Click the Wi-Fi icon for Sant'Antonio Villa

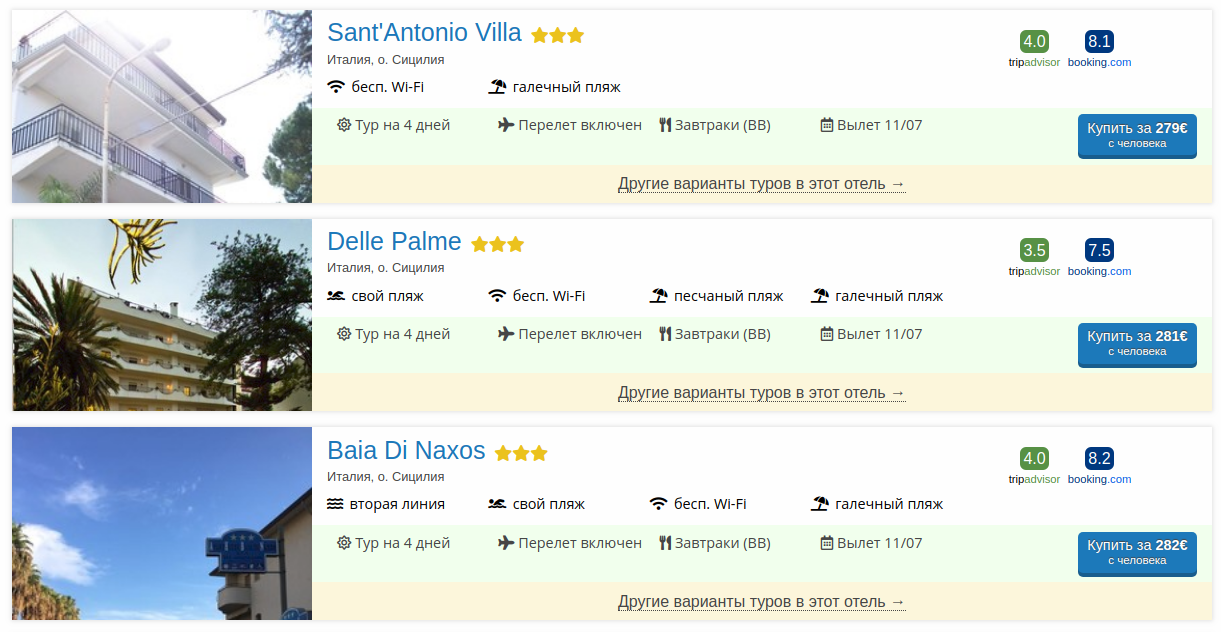point(336,87)
